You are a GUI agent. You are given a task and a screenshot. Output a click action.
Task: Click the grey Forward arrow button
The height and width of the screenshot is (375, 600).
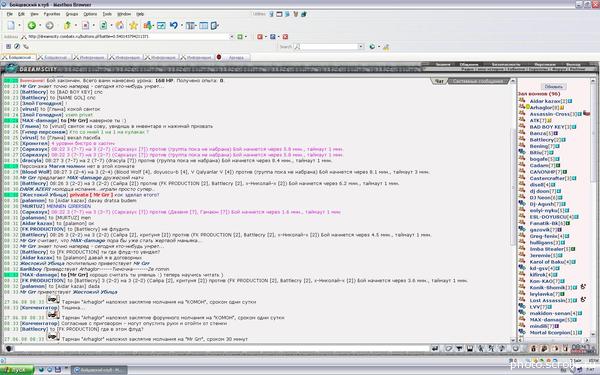tap(49, 26)
